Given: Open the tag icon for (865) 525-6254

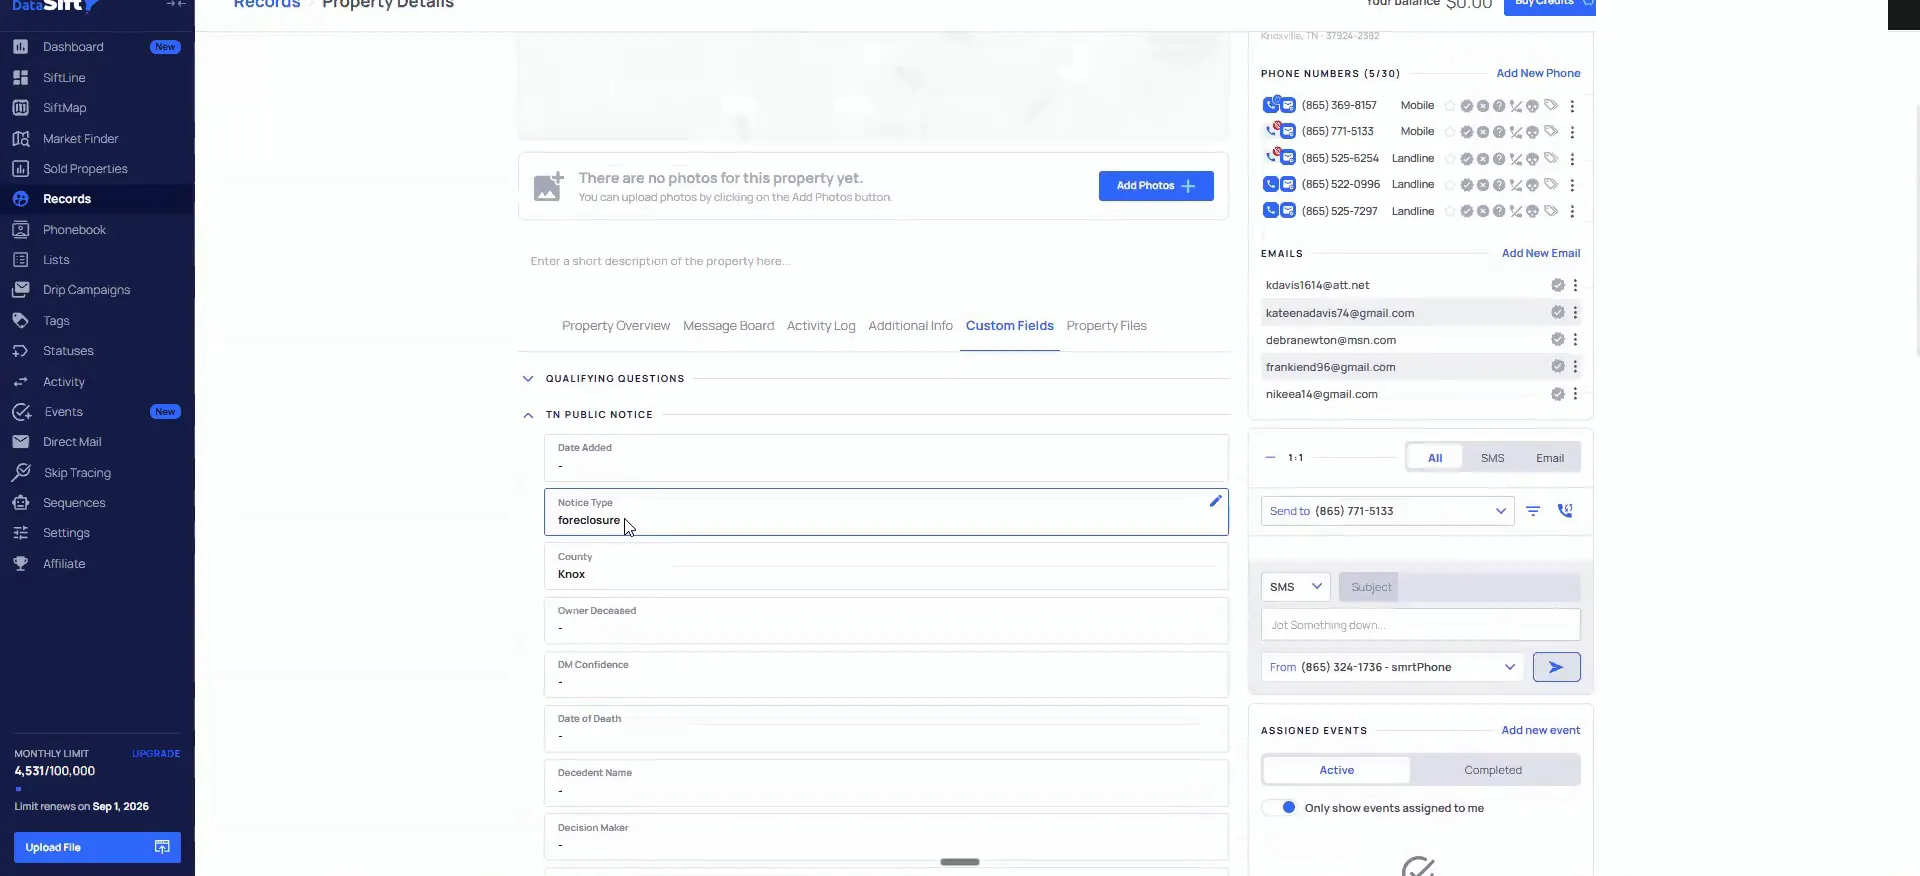Looking at the screenshot, I should (x=1551, y=158).
